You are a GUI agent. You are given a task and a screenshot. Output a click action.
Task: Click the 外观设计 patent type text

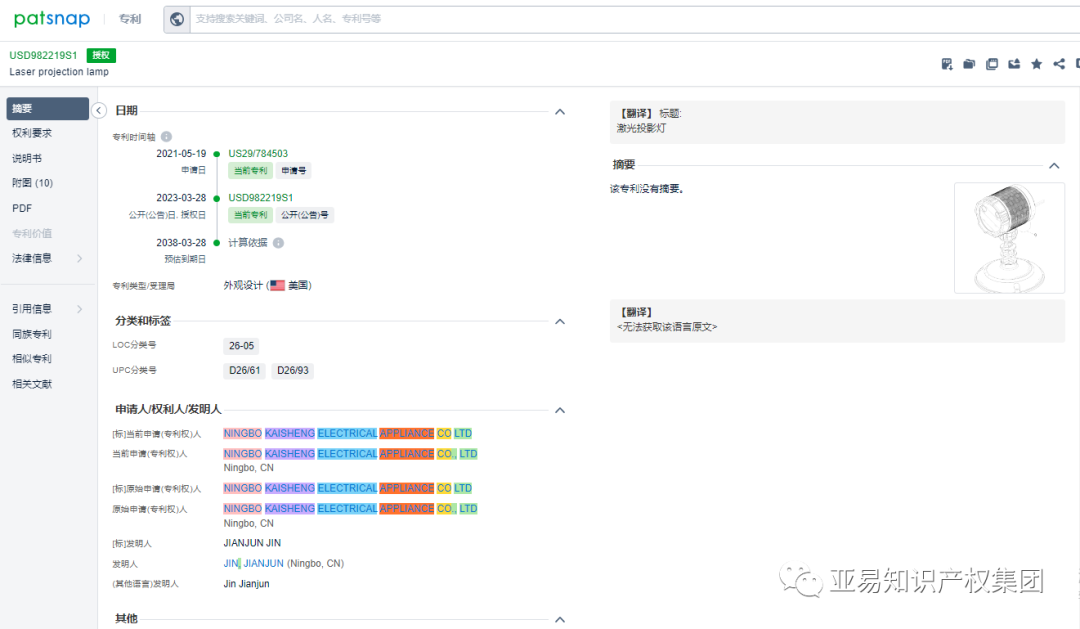242,285
